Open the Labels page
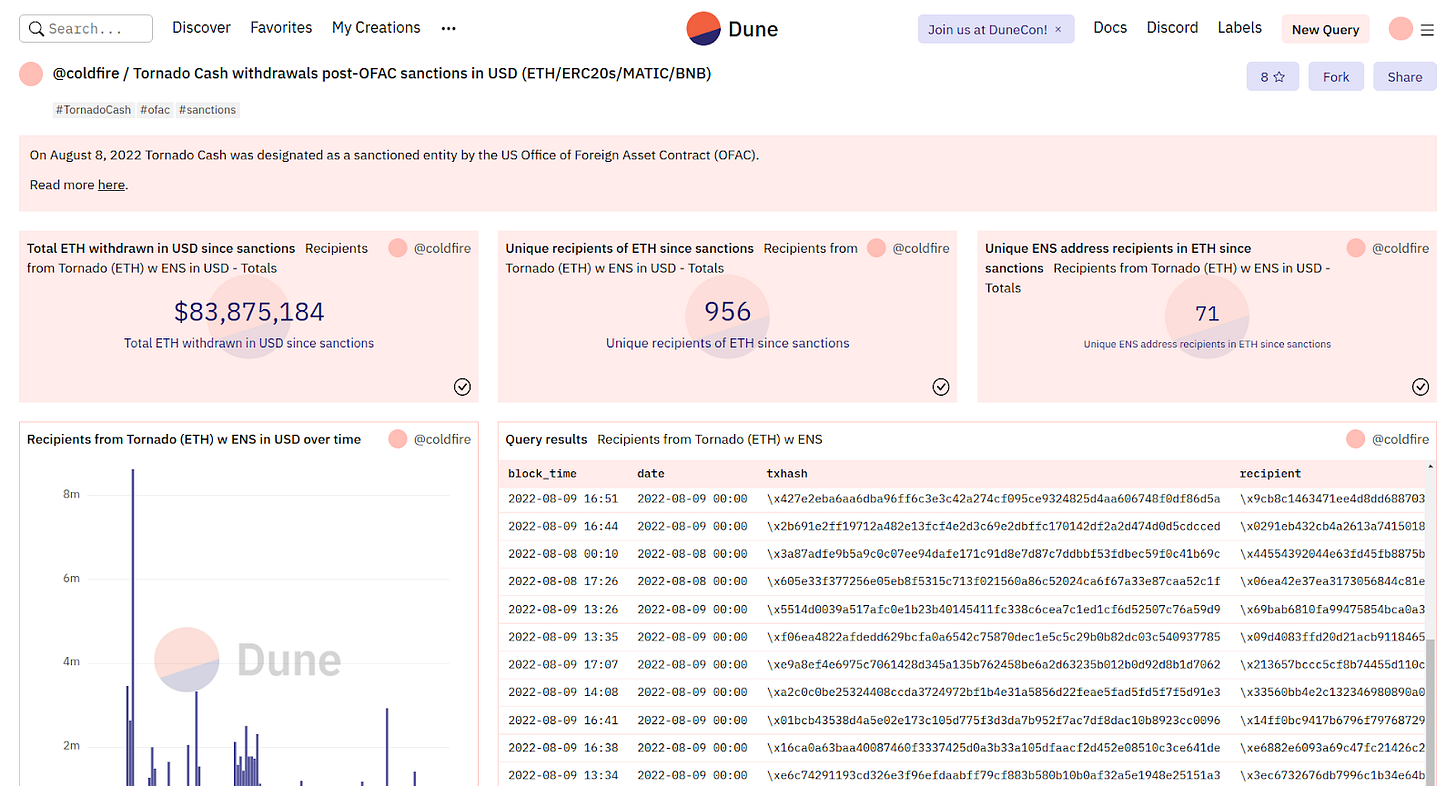This screenshot has width=1456, height=786. [1240, 28]
